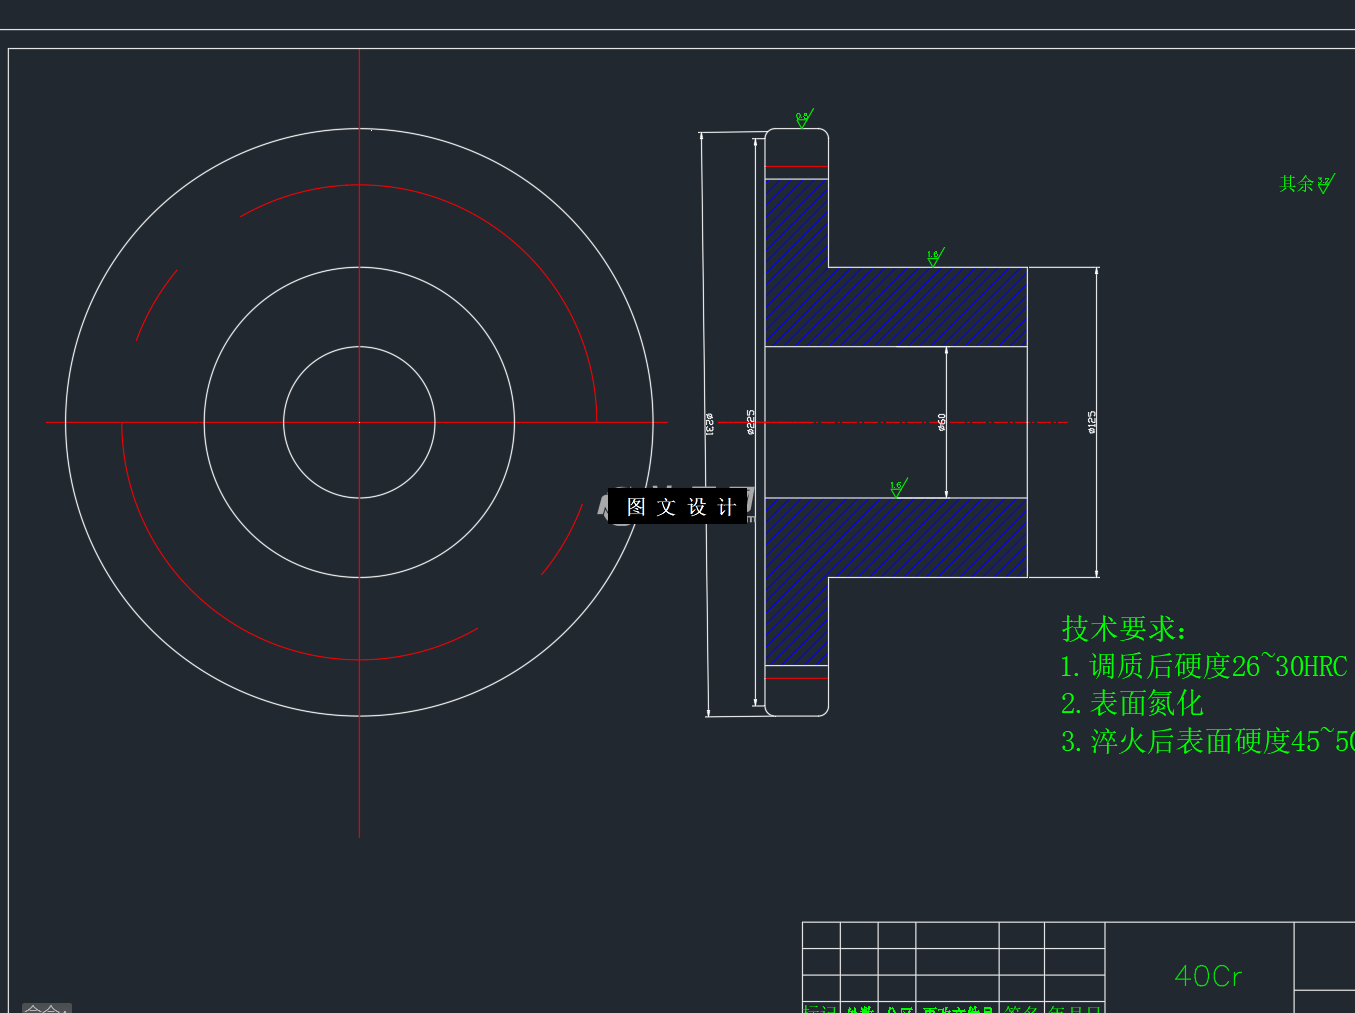The height and width of the screenshot is (1013, 1355).
Task: Select the ø225 diameter dimension text
Action: [751, 422]
